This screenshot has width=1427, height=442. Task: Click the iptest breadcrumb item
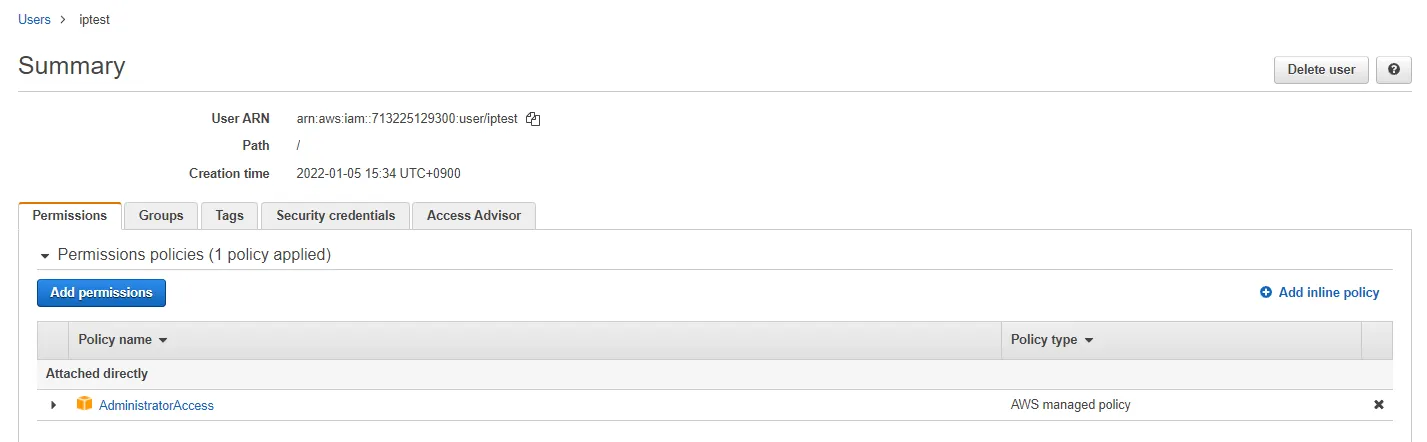pyautogui.click(x=95, y=20)
